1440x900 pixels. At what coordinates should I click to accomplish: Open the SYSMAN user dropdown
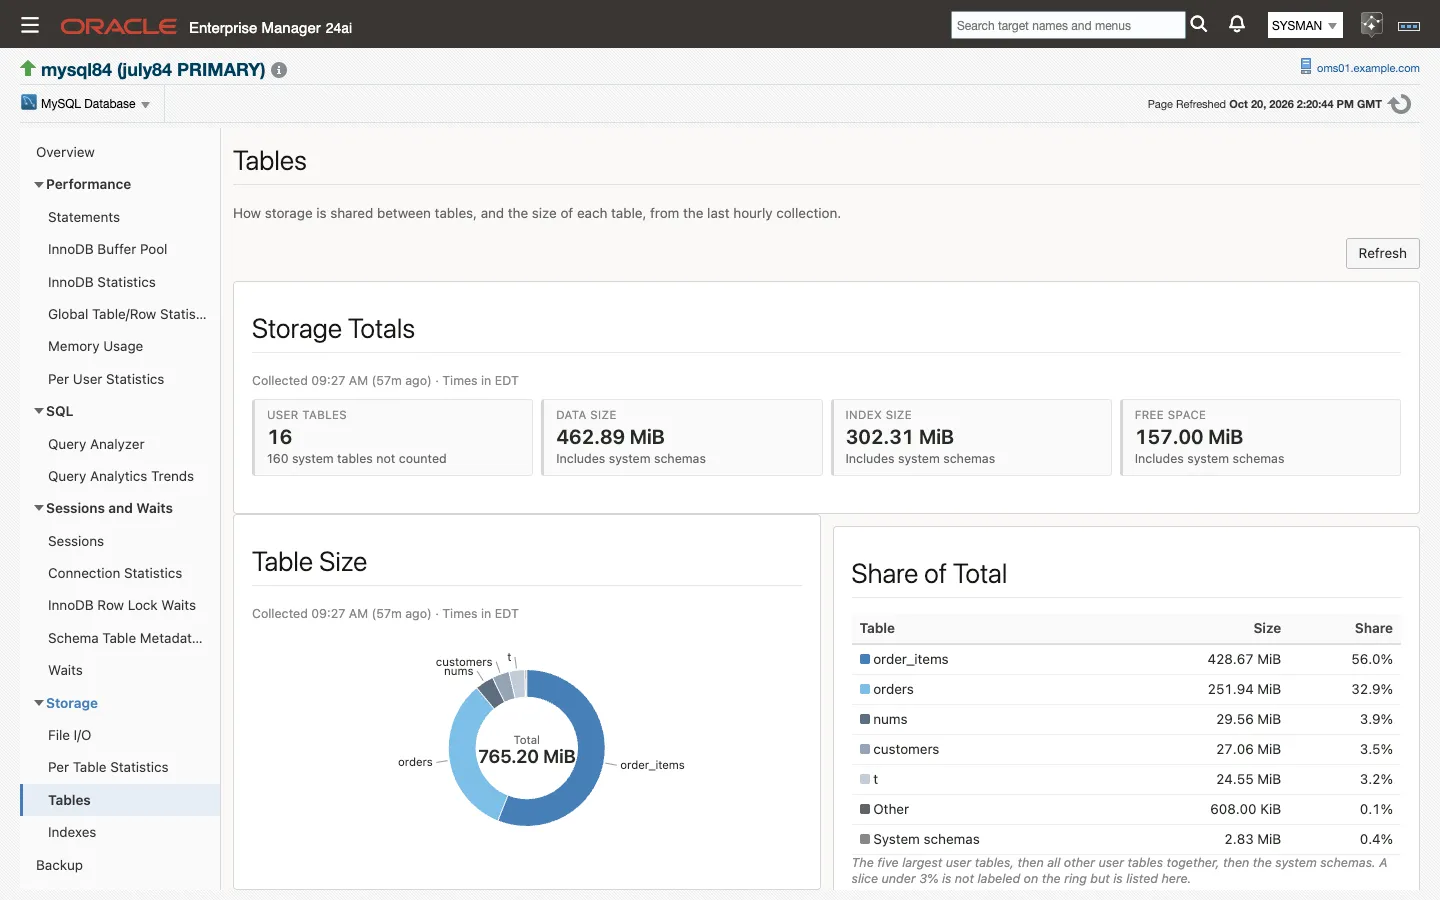click(x=1305, y=26)
